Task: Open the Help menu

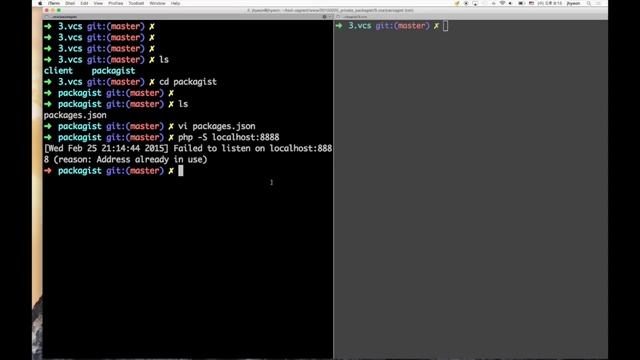Action: [176, 3]
